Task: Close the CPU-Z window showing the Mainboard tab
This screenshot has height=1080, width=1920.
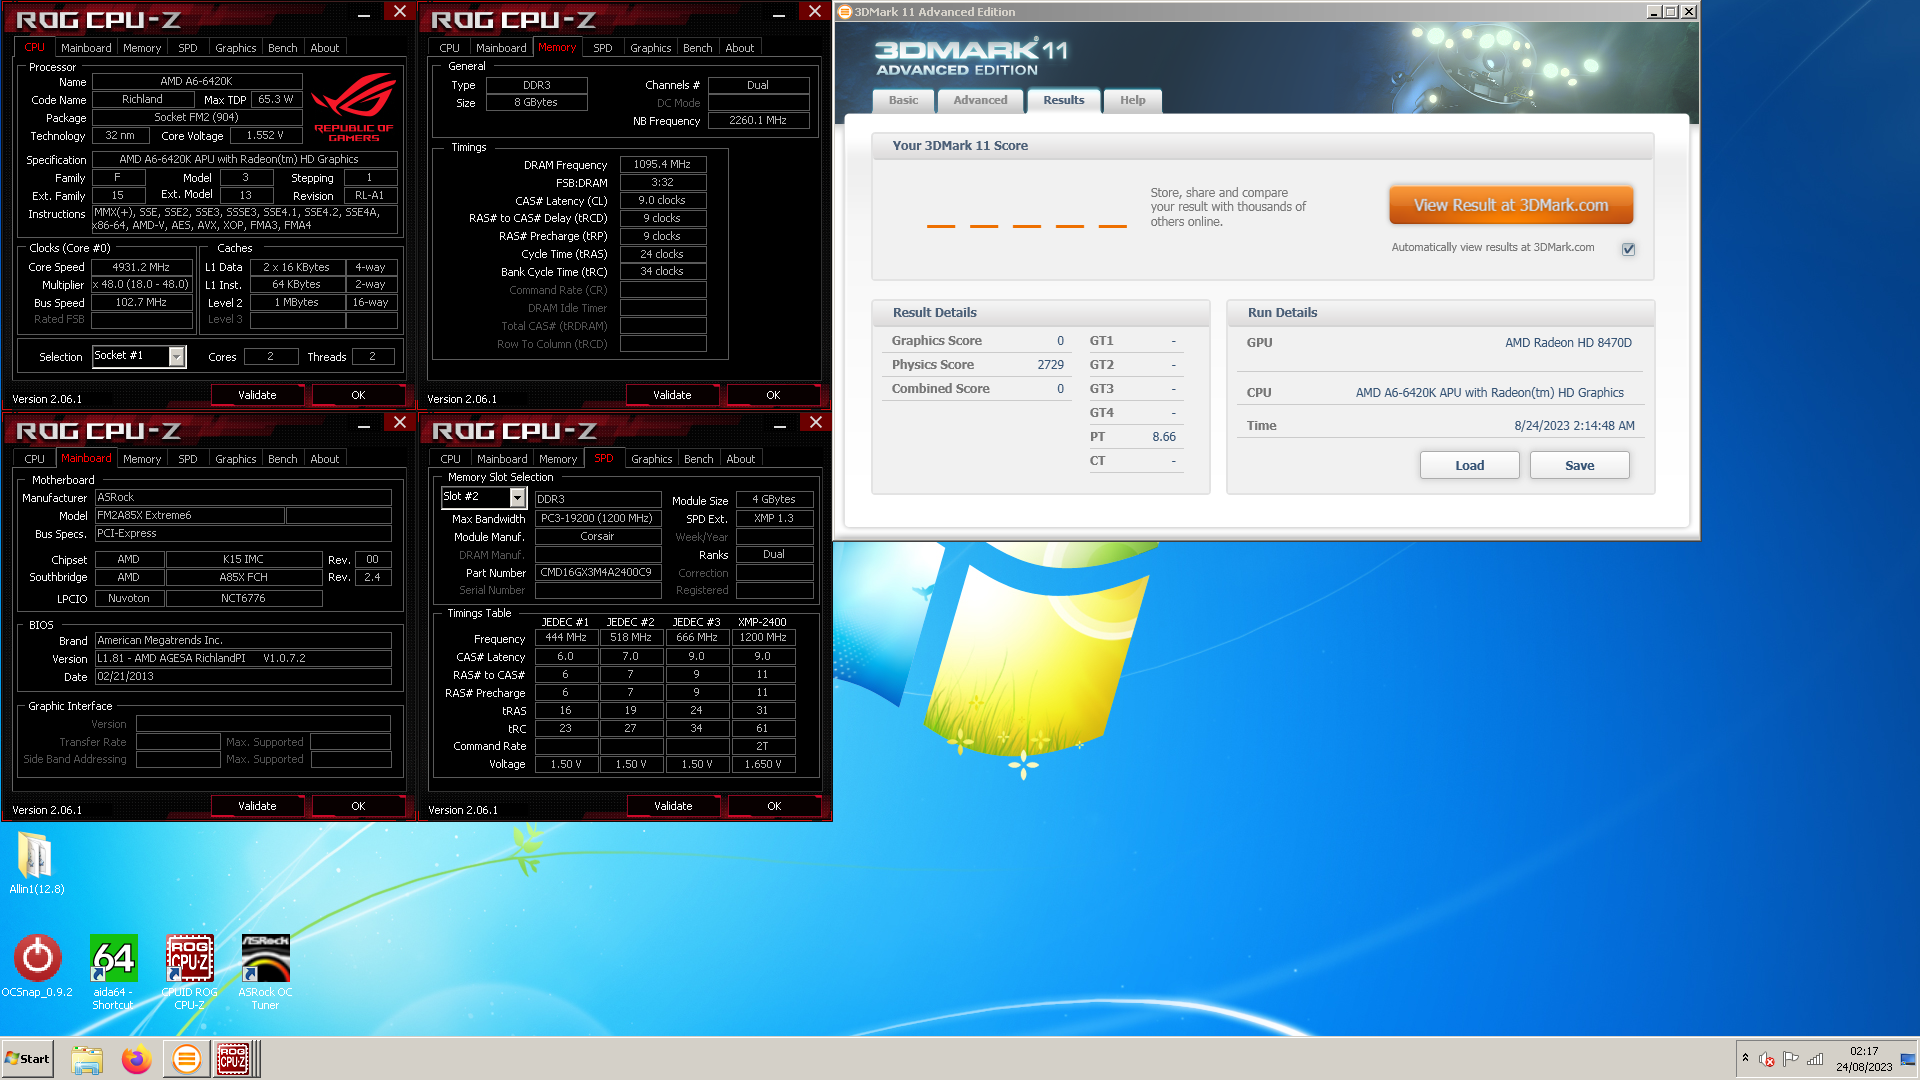Action: (x=400, y=423)
